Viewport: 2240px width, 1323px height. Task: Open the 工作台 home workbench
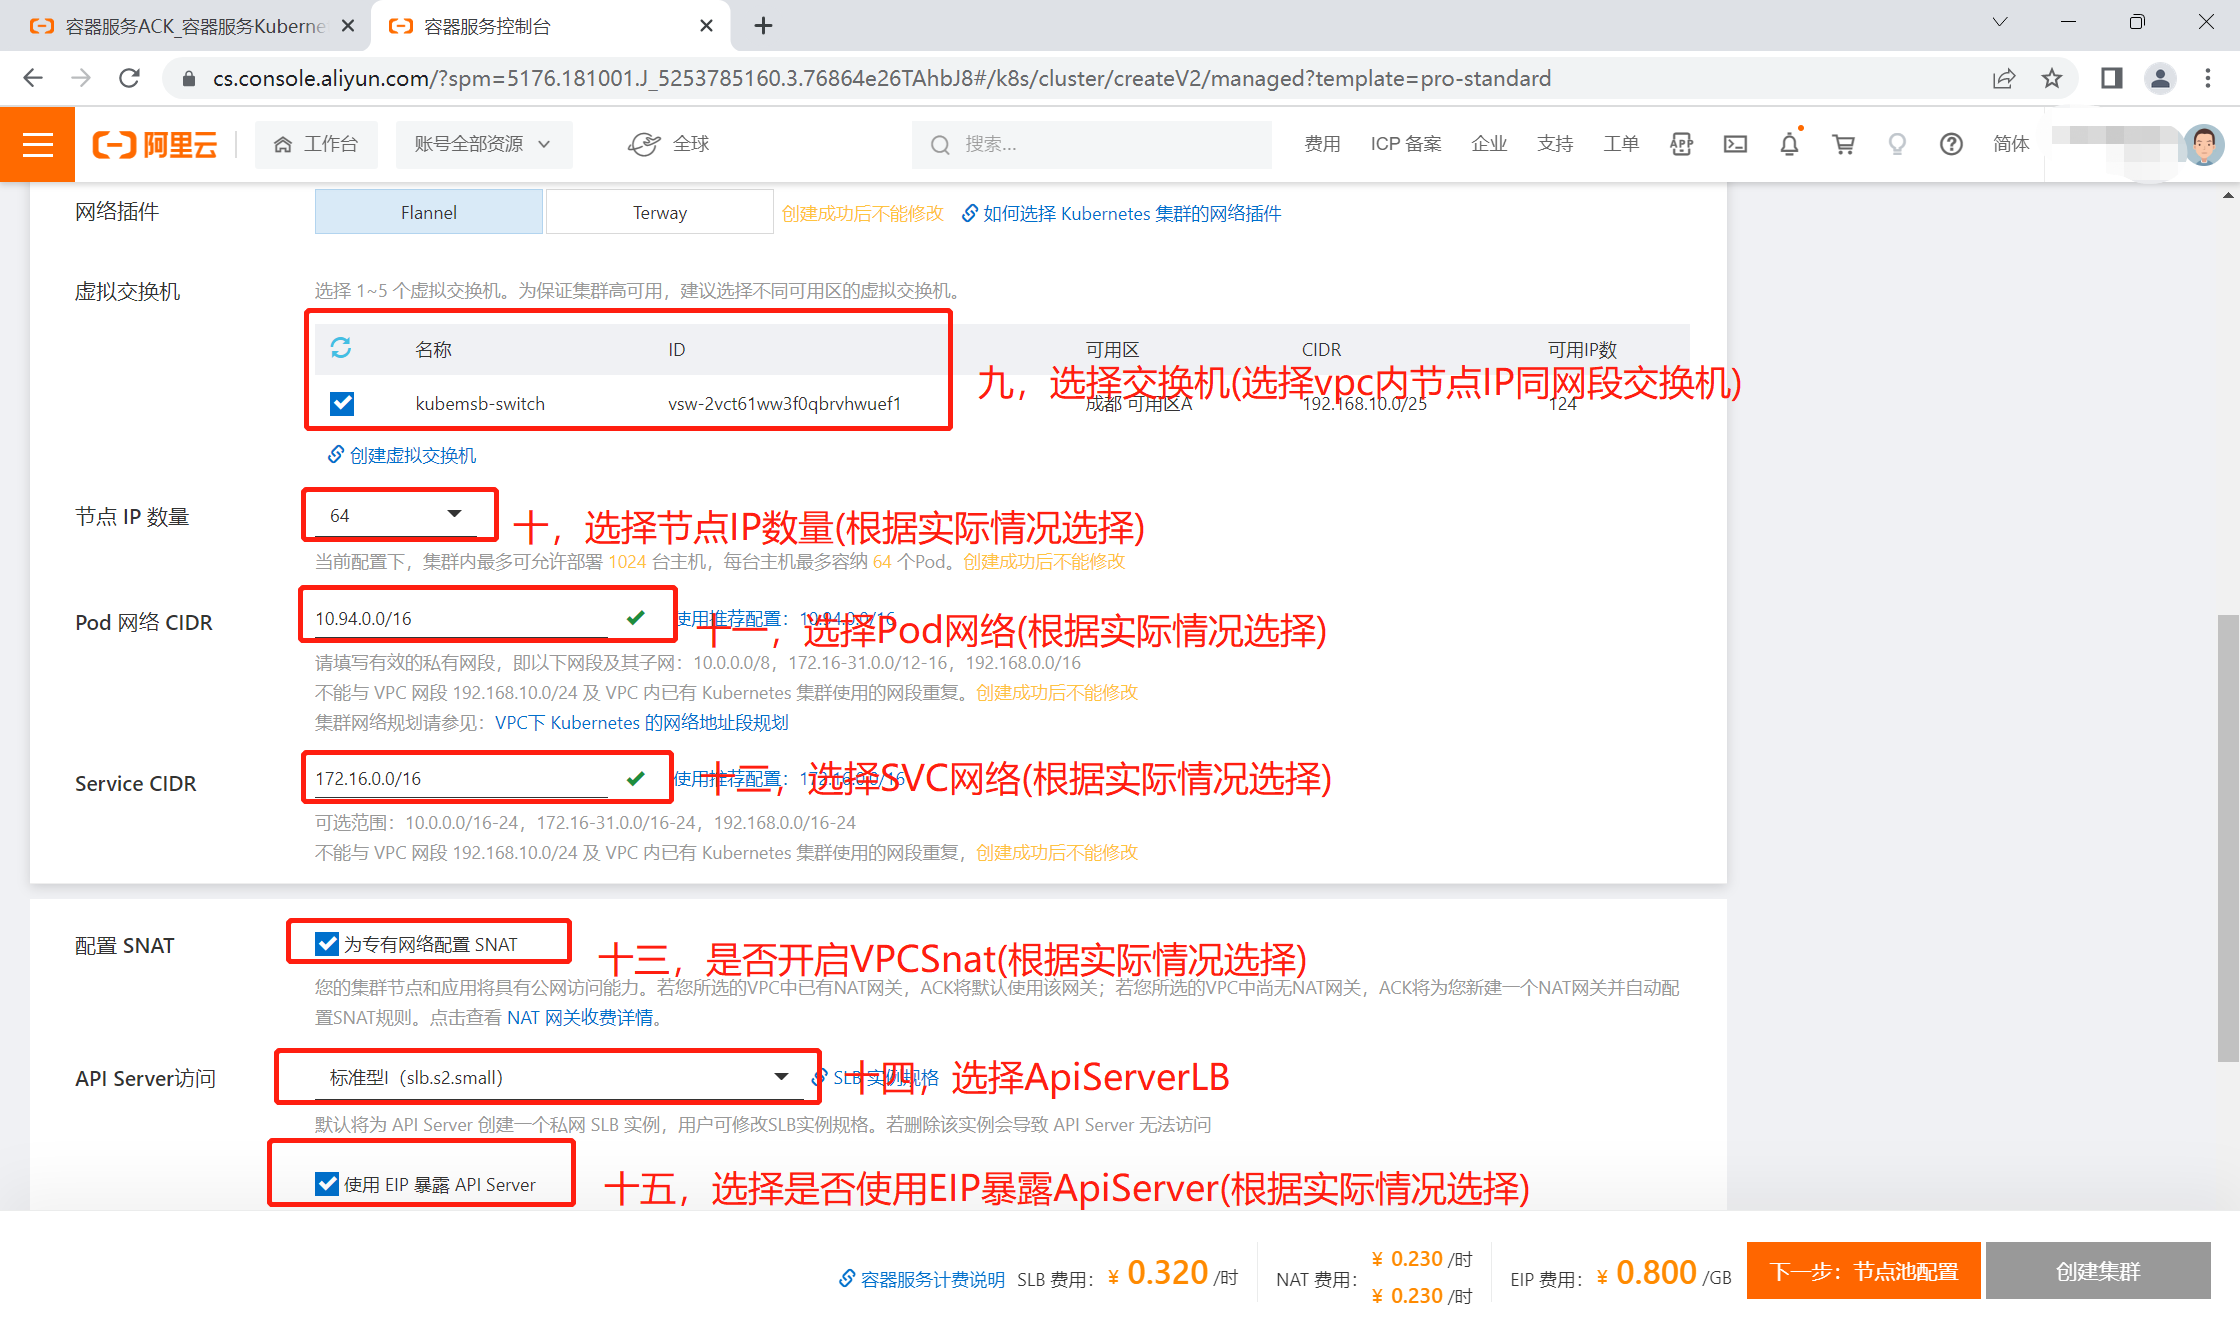316,145
